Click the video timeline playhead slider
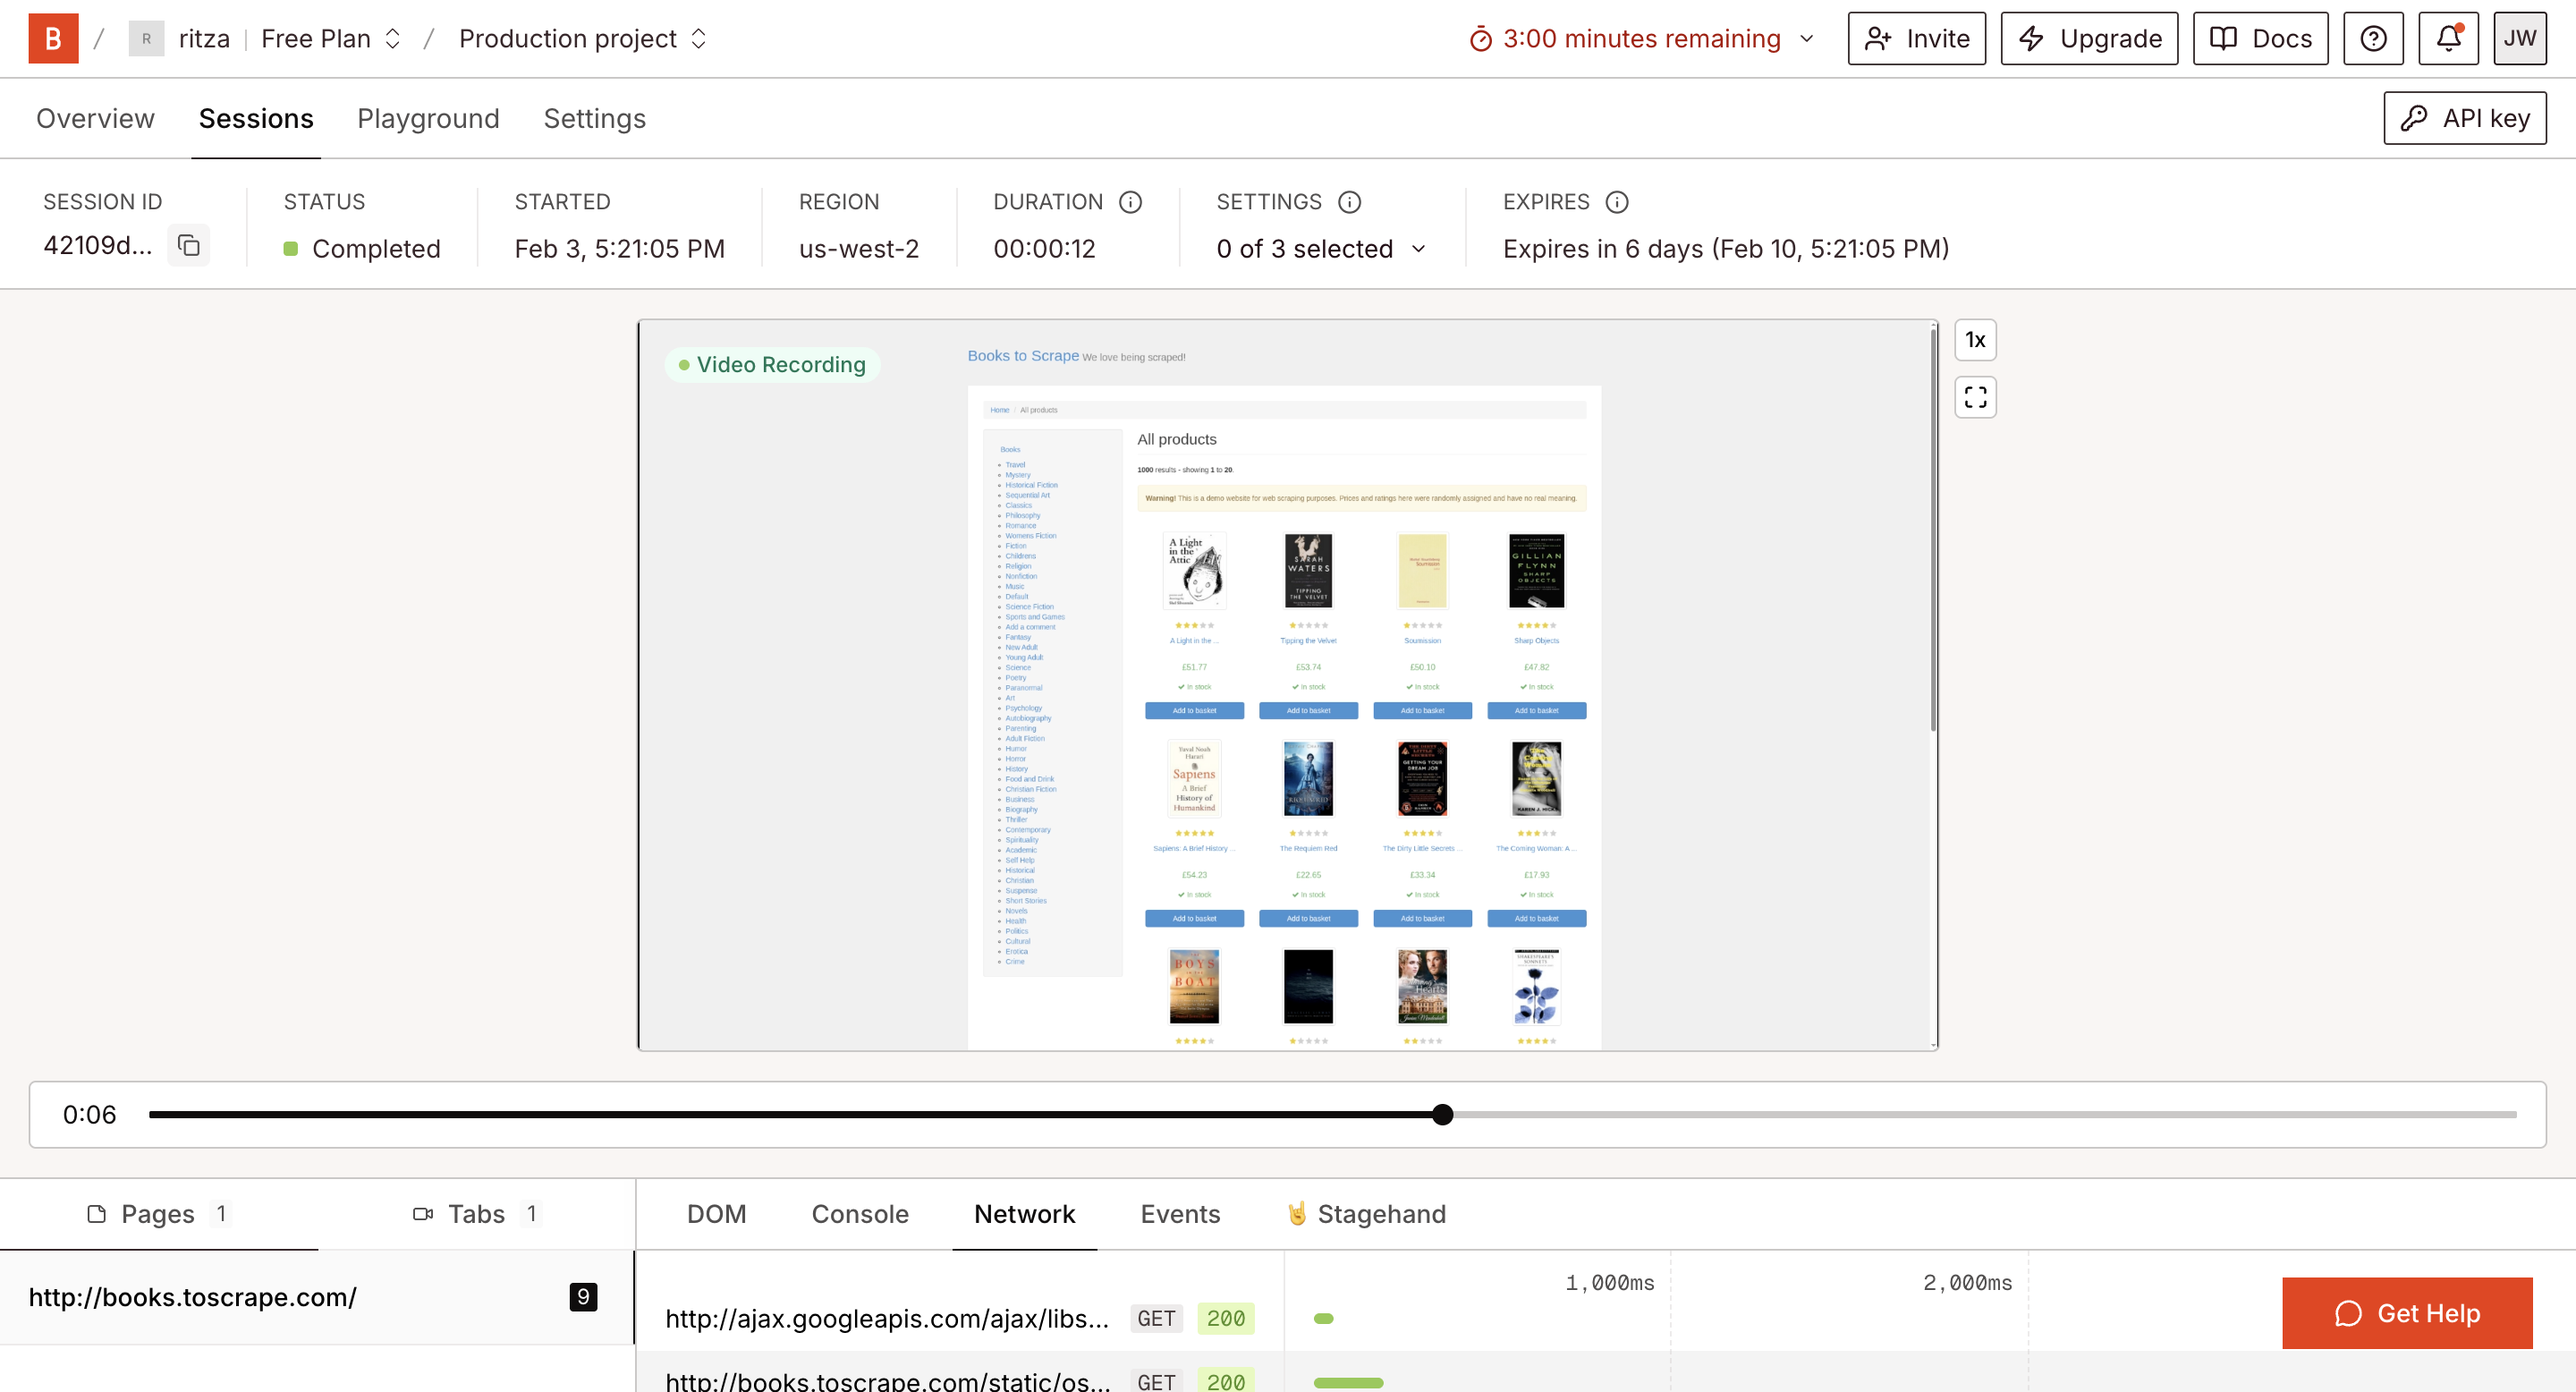The width and height of the screenshot is (2576, 1392). [x=1442, y=1115]
